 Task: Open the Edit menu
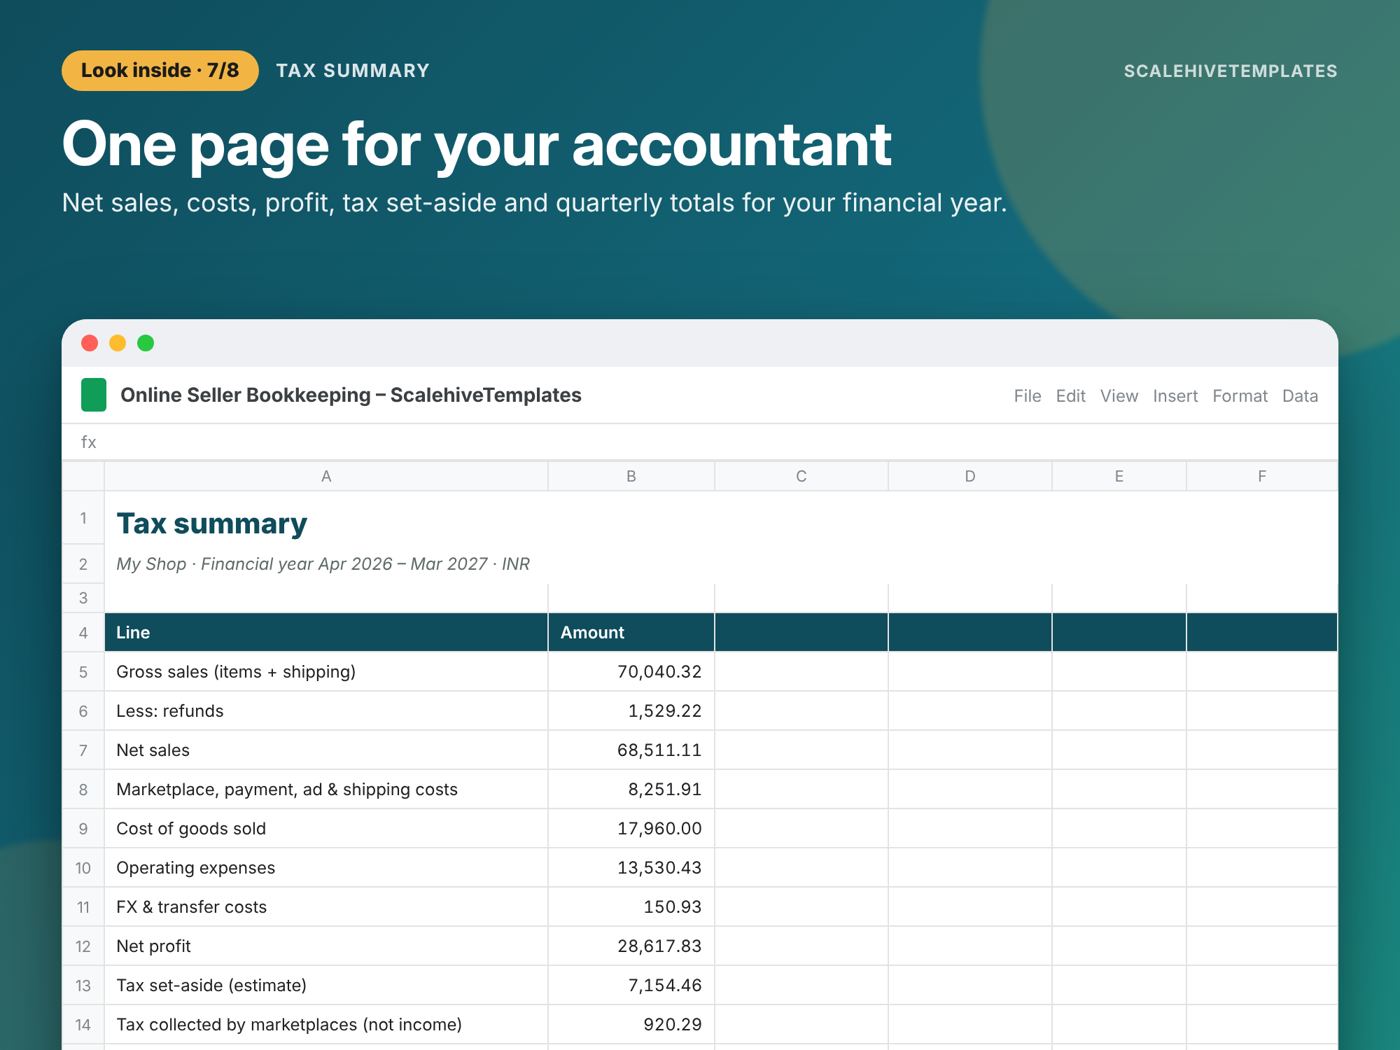pos(1070,396)
